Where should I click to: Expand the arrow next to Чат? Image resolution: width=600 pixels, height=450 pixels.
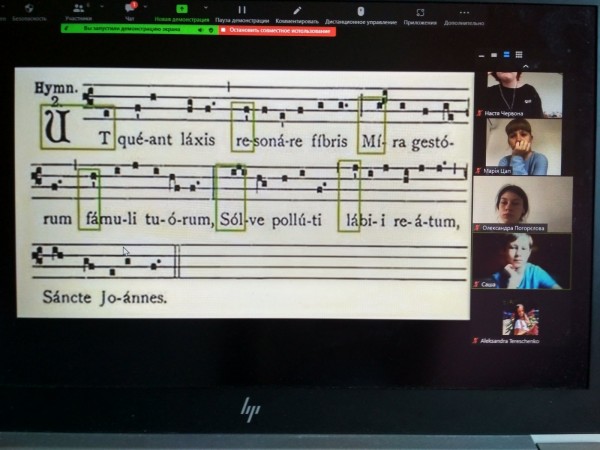145,7
